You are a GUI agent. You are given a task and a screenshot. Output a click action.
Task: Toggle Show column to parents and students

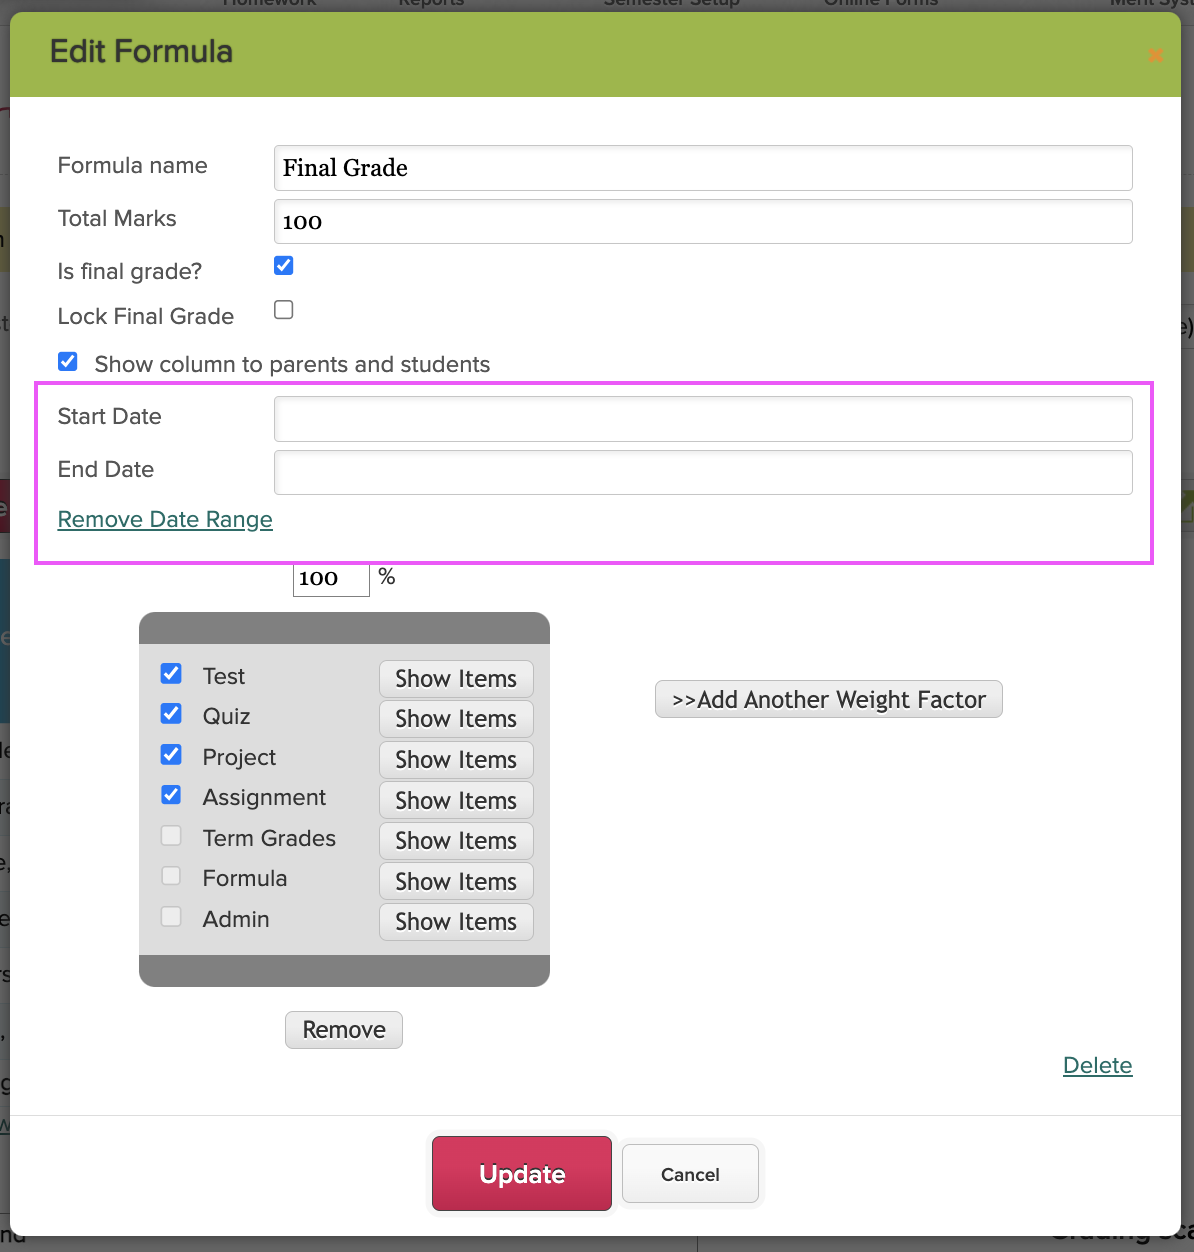tap(68, 361)
